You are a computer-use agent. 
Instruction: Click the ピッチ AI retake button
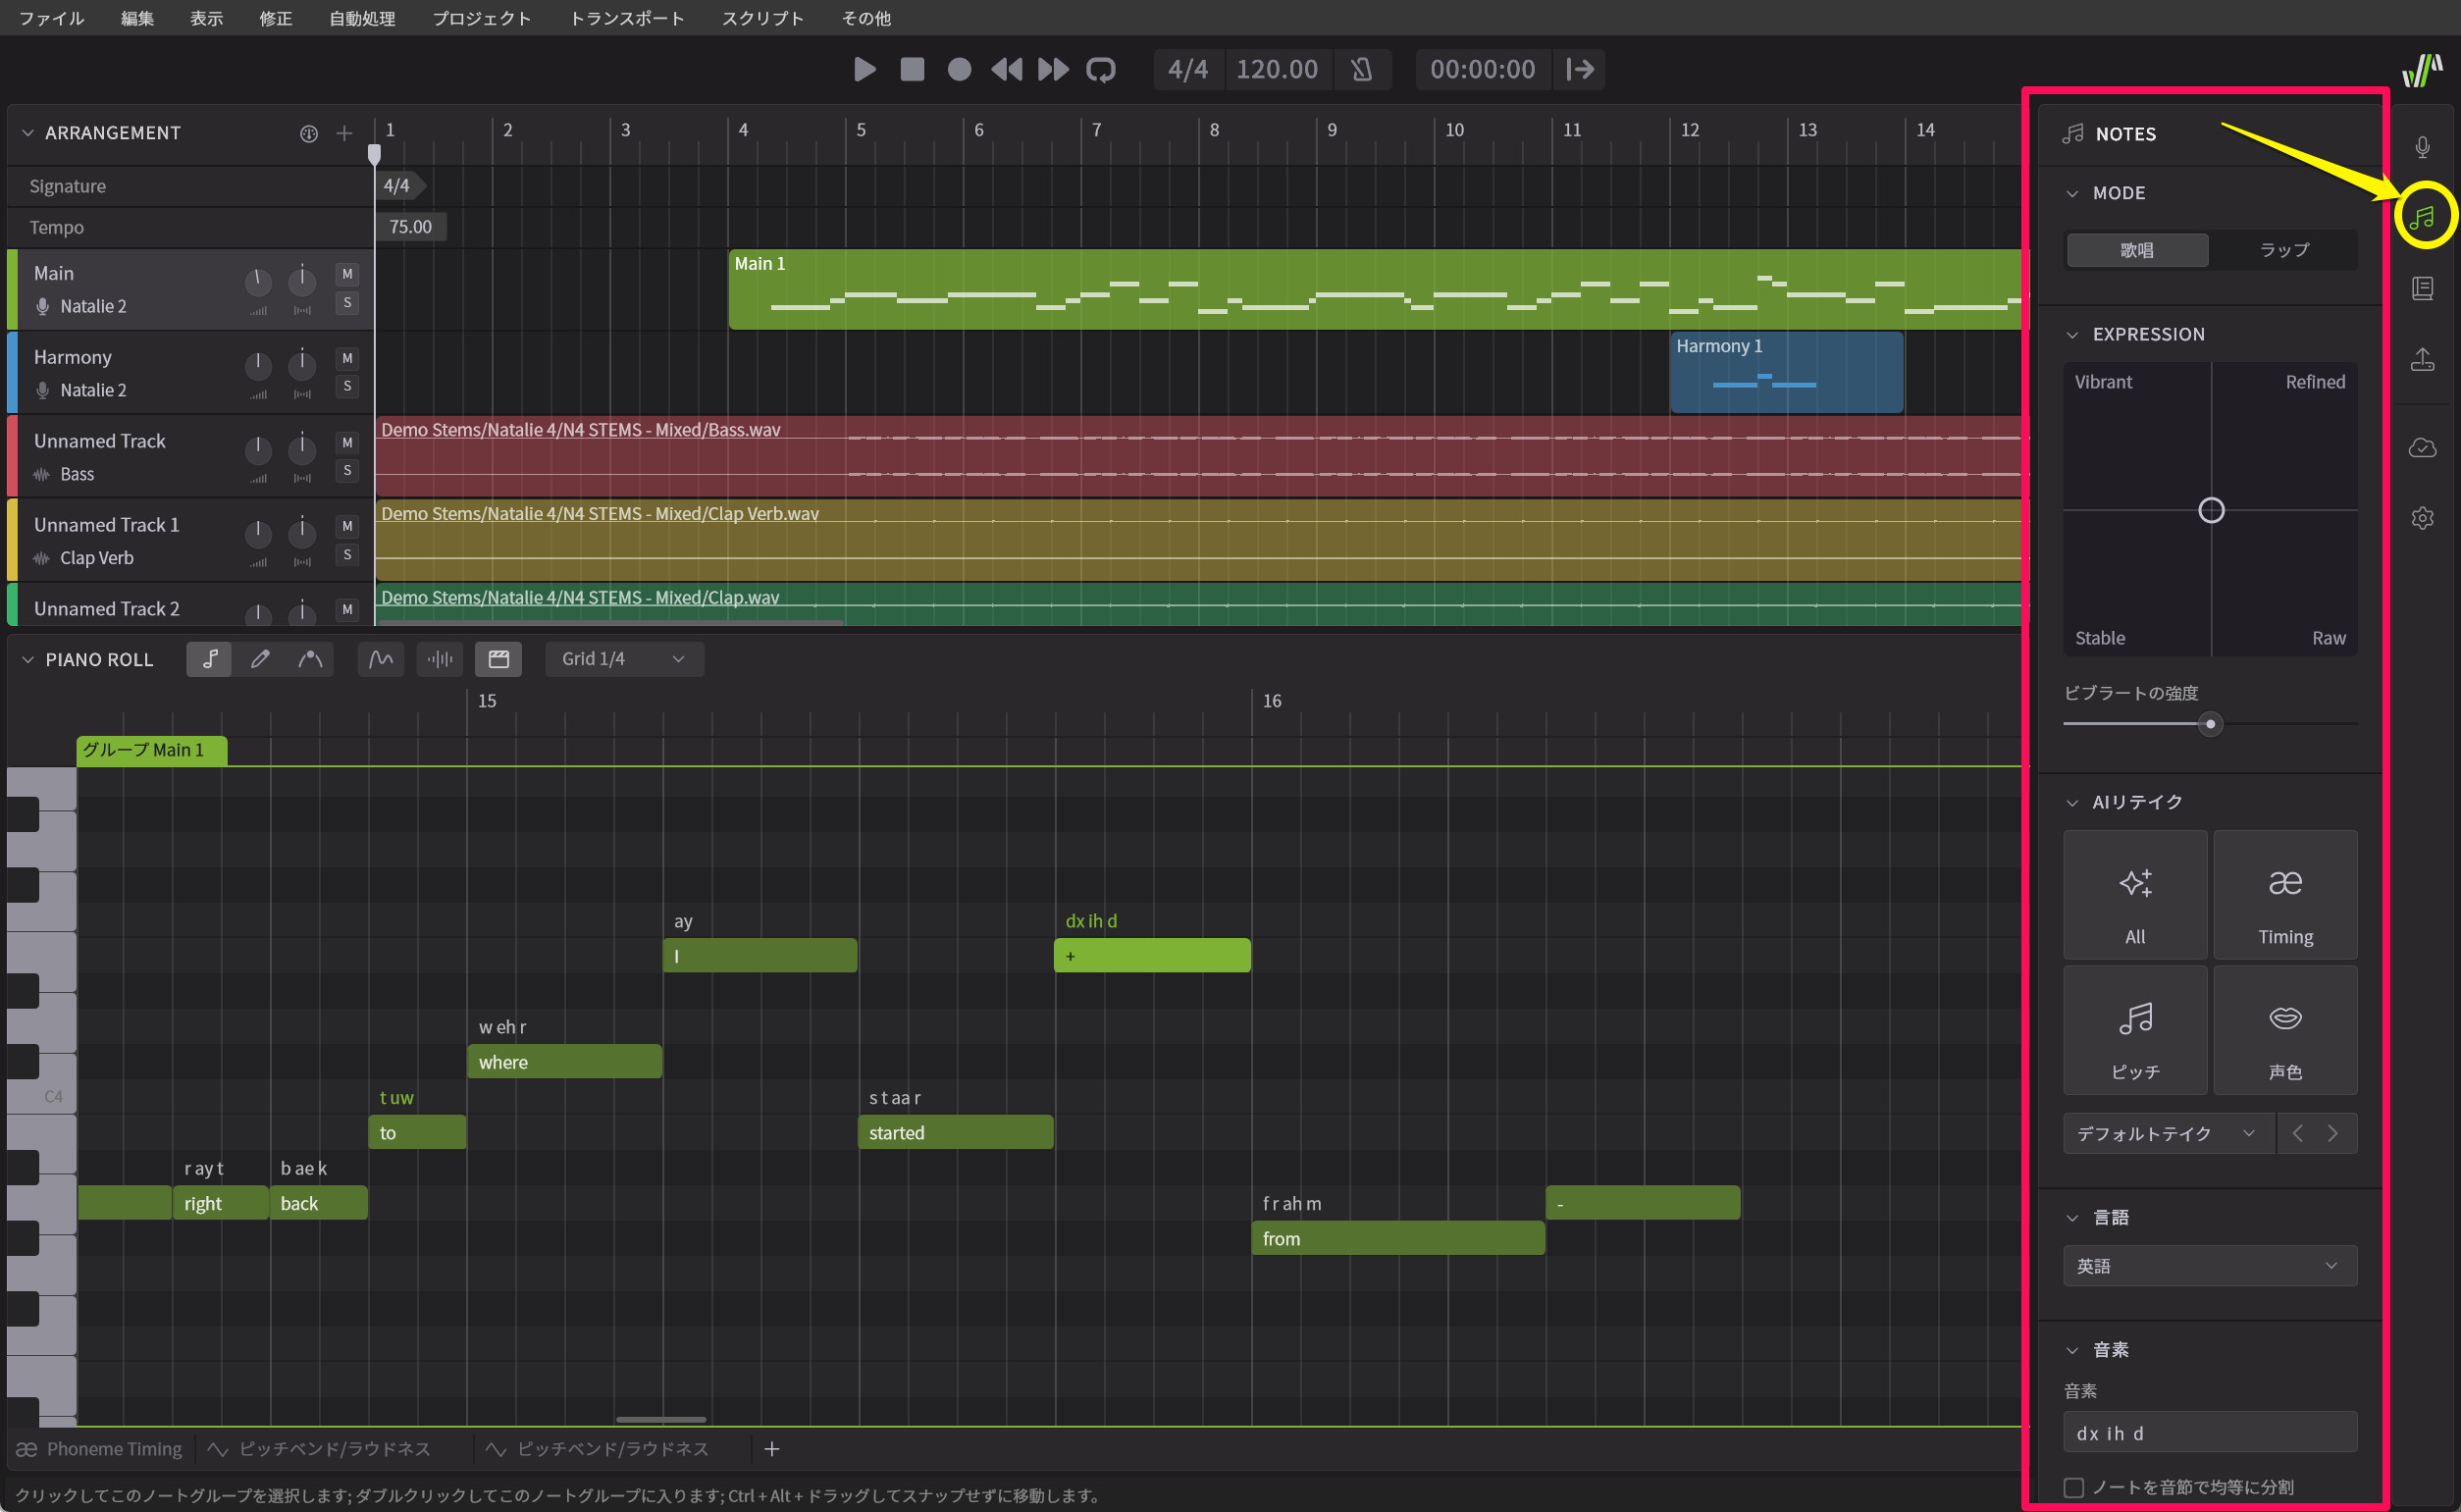click(x=2135, y=1030)
